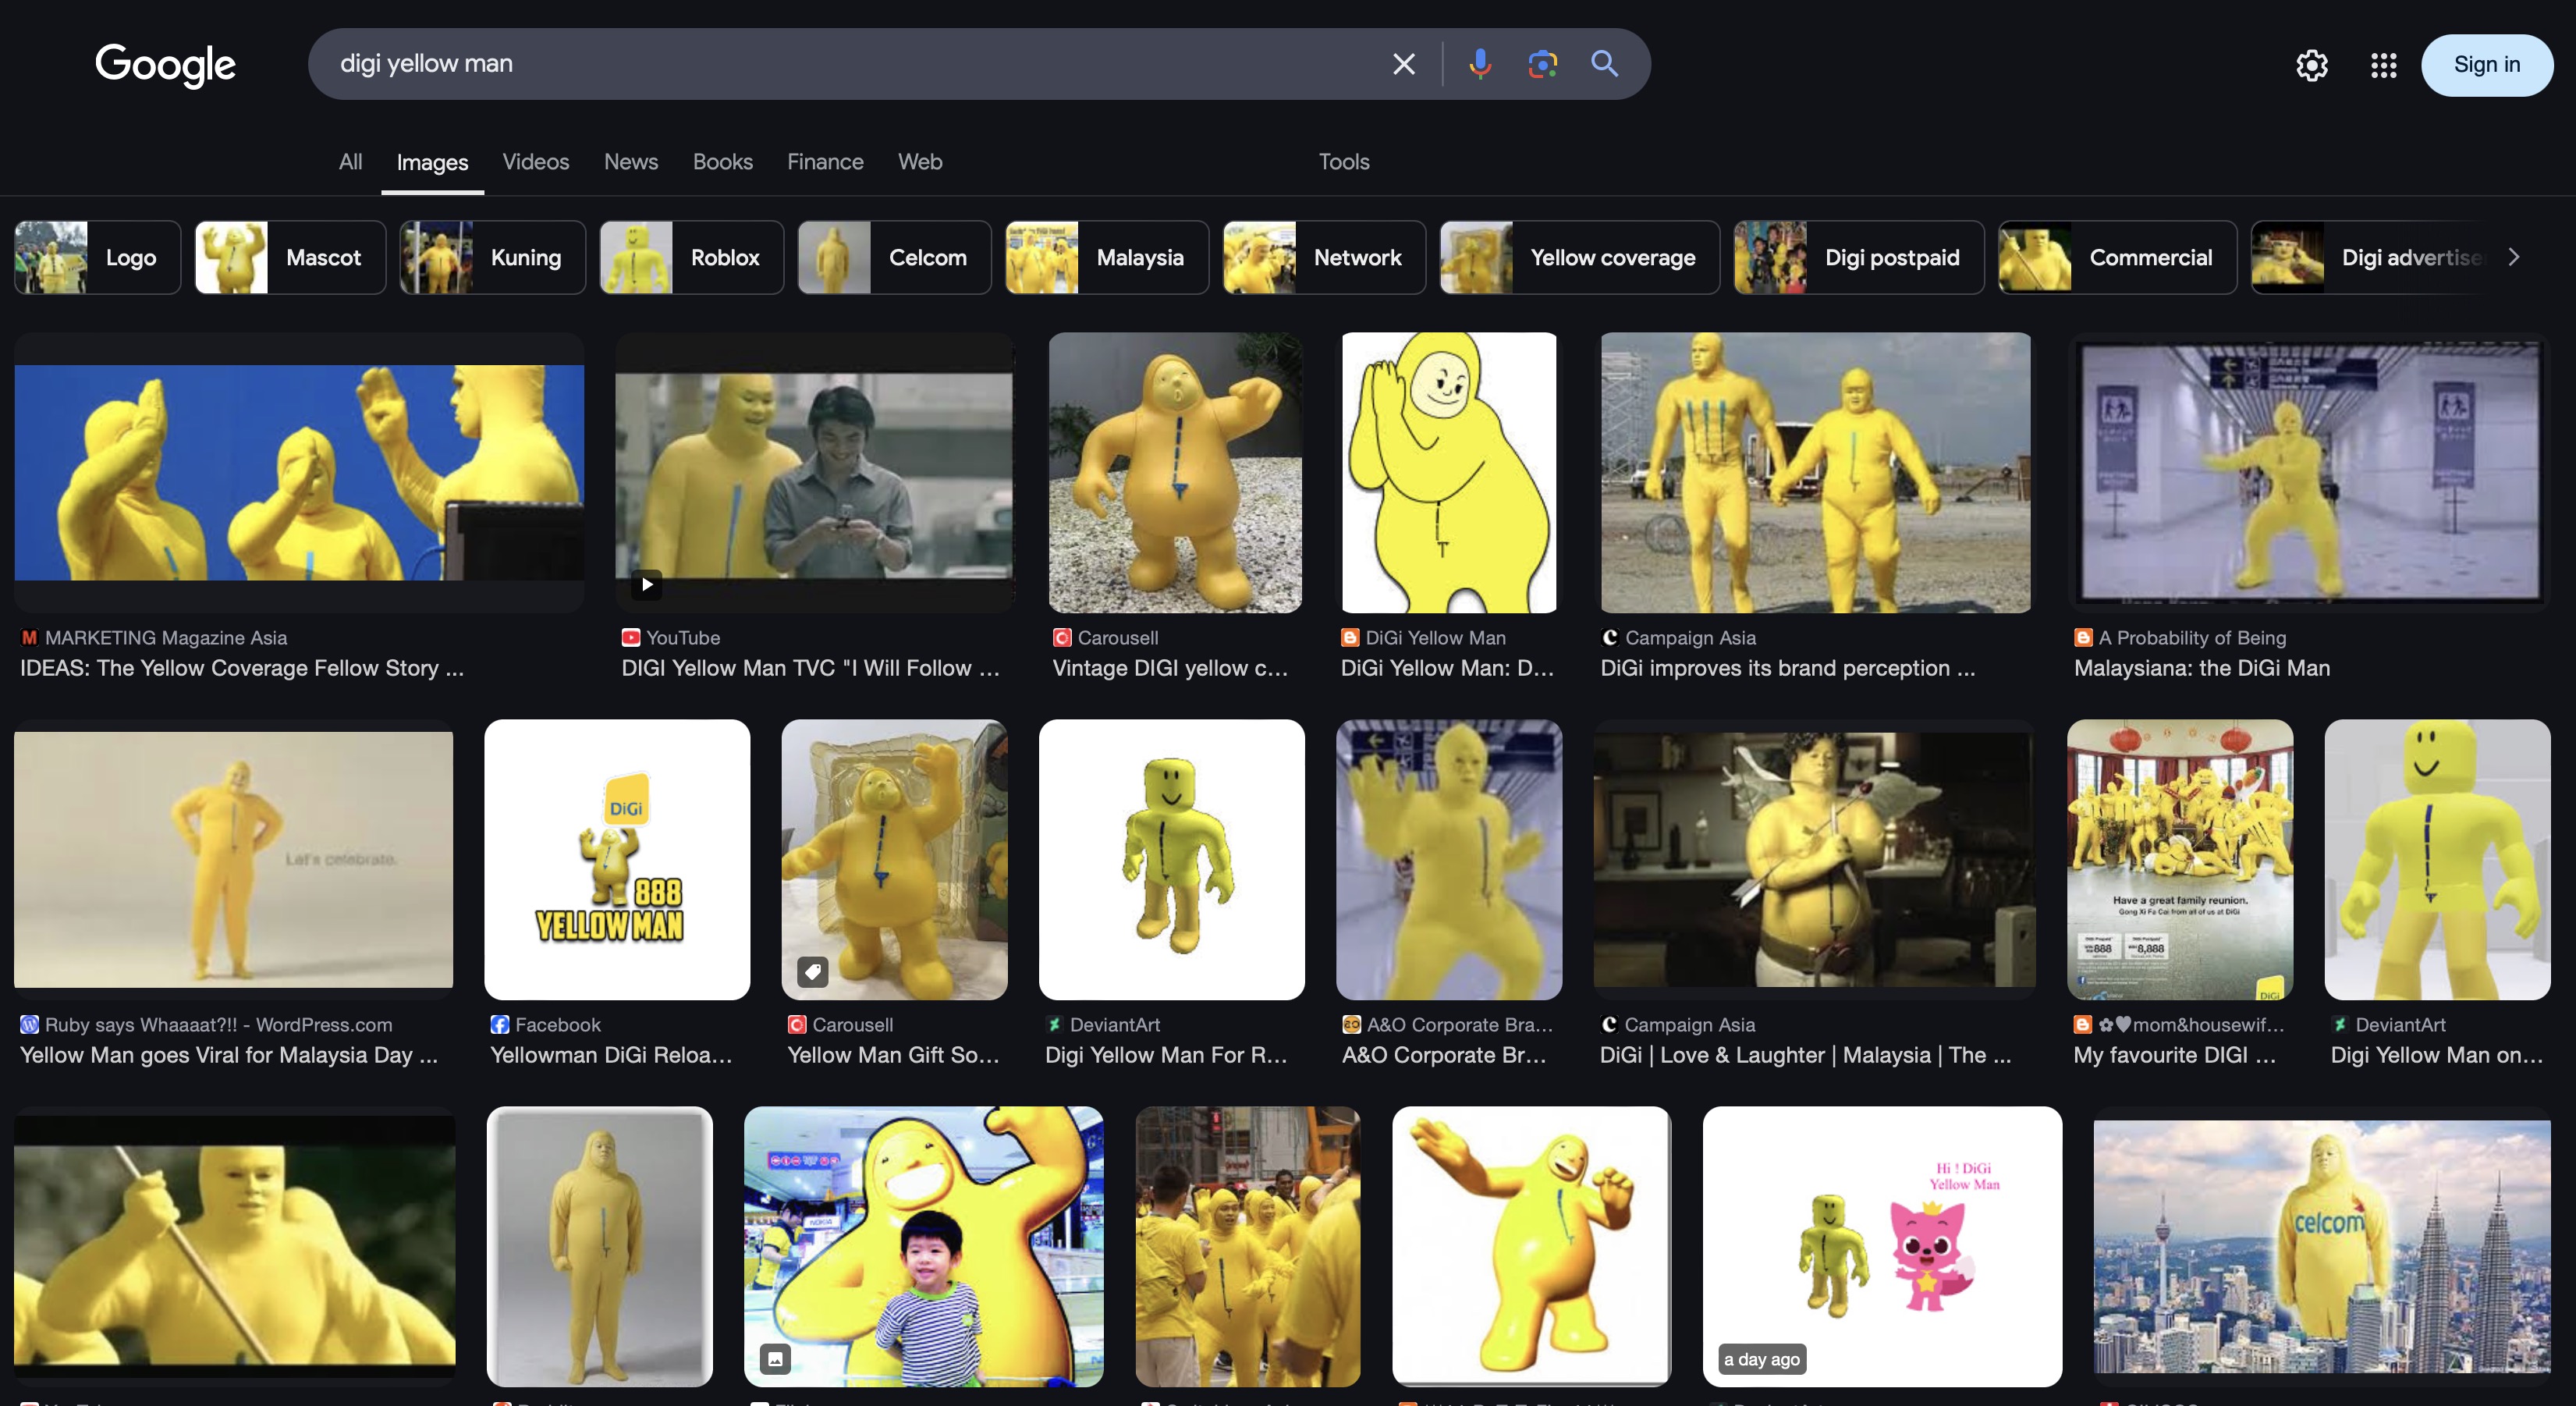Open the Google apps grid
Image resolution: width=2576 pixels, height=1406 pixels.
[x=2383, y=65]
